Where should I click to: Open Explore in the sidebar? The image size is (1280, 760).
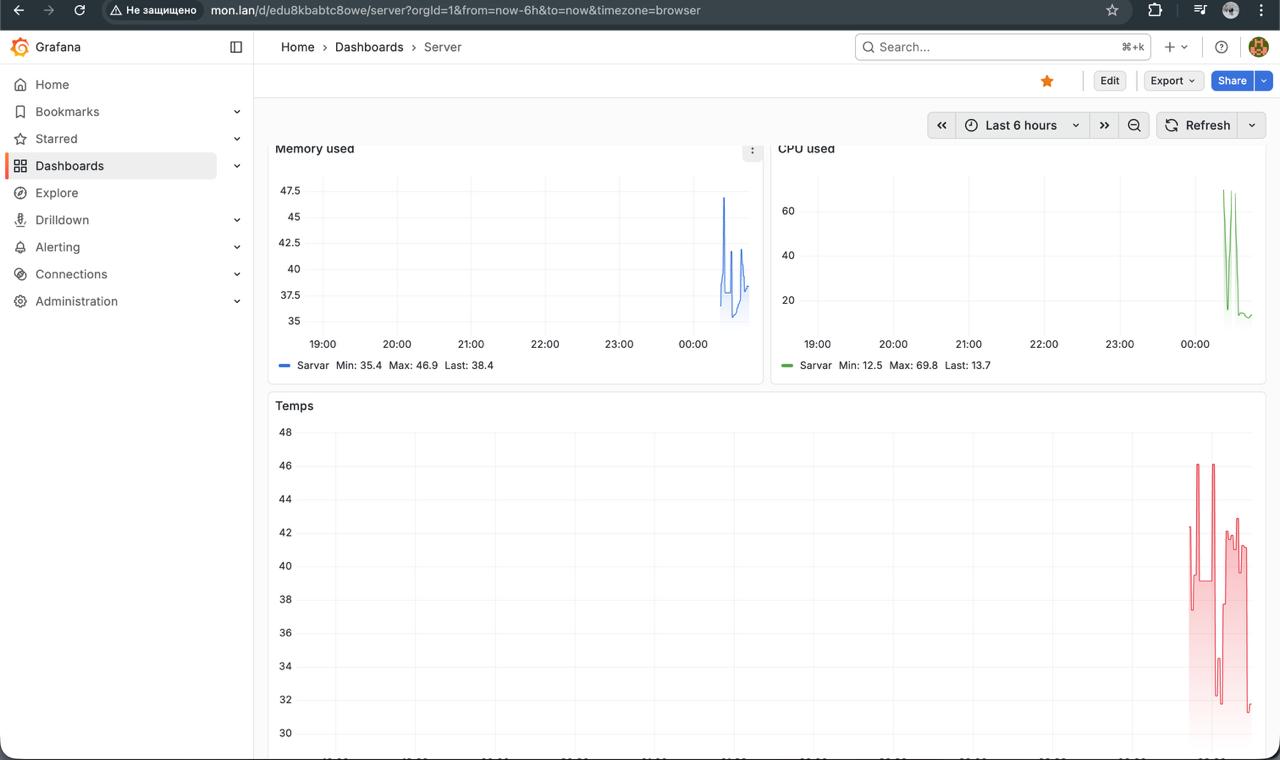[x=56, y=193]
